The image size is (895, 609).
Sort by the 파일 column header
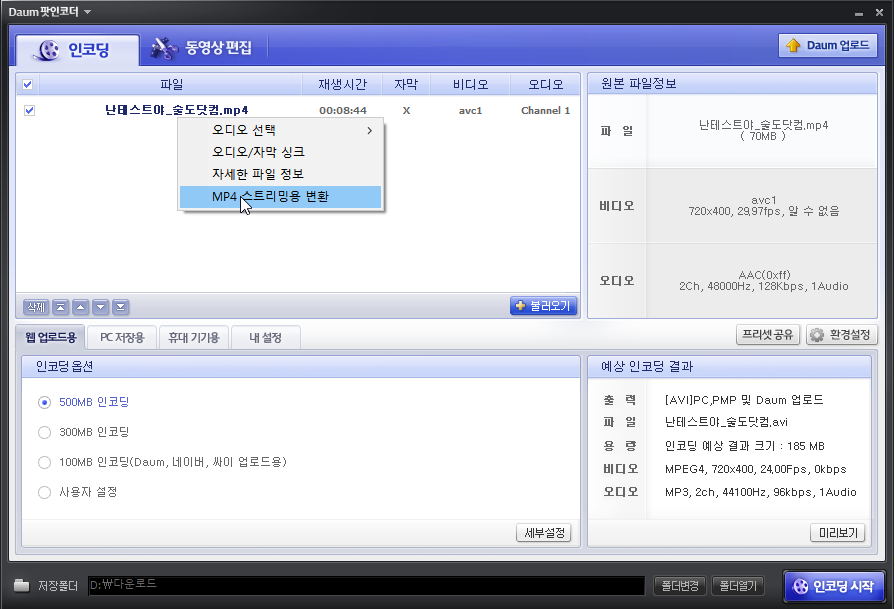[x=171, y=84]
